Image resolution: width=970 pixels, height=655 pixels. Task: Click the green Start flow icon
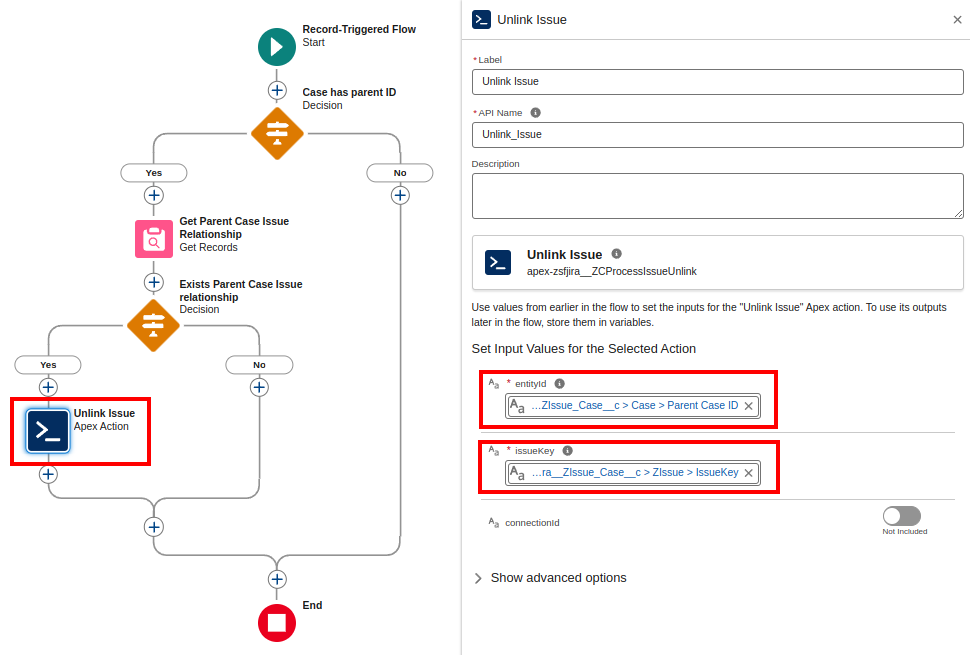[277, 47]
